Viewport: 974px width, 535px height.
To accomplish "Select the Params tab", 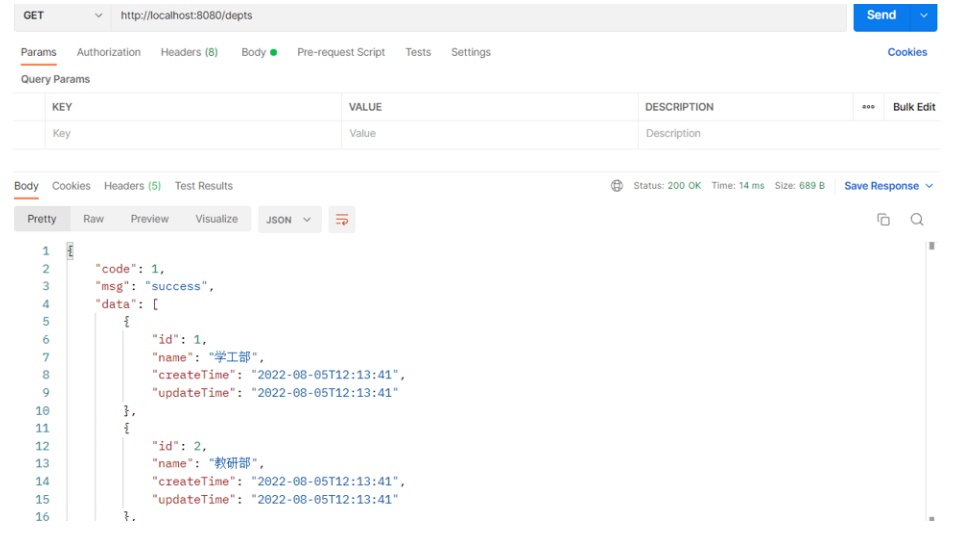I will 39,52.
